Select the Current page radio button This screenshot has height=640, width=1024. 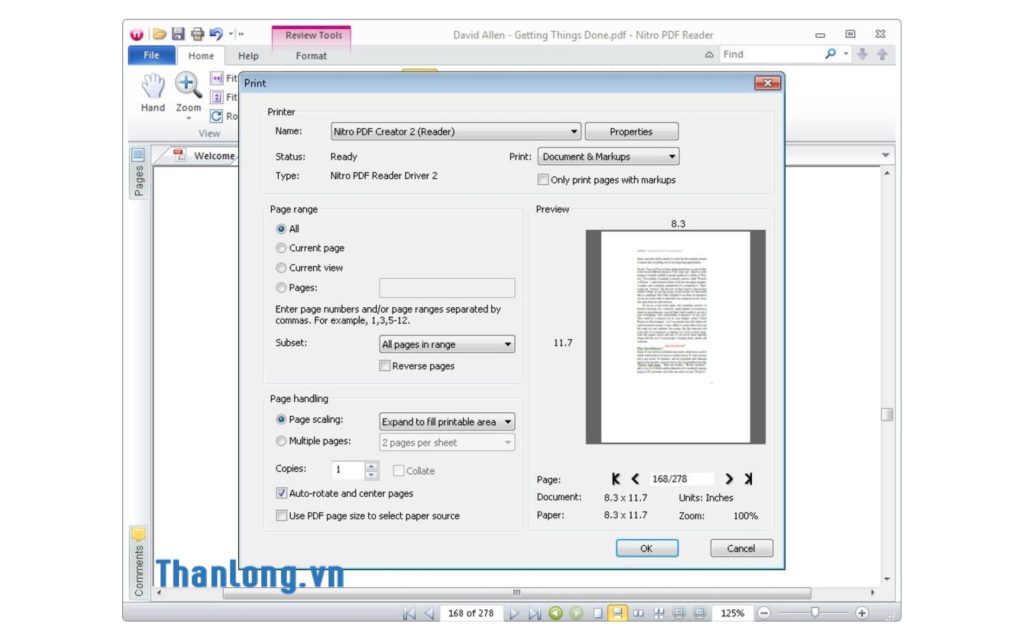(x=281, y=248)
